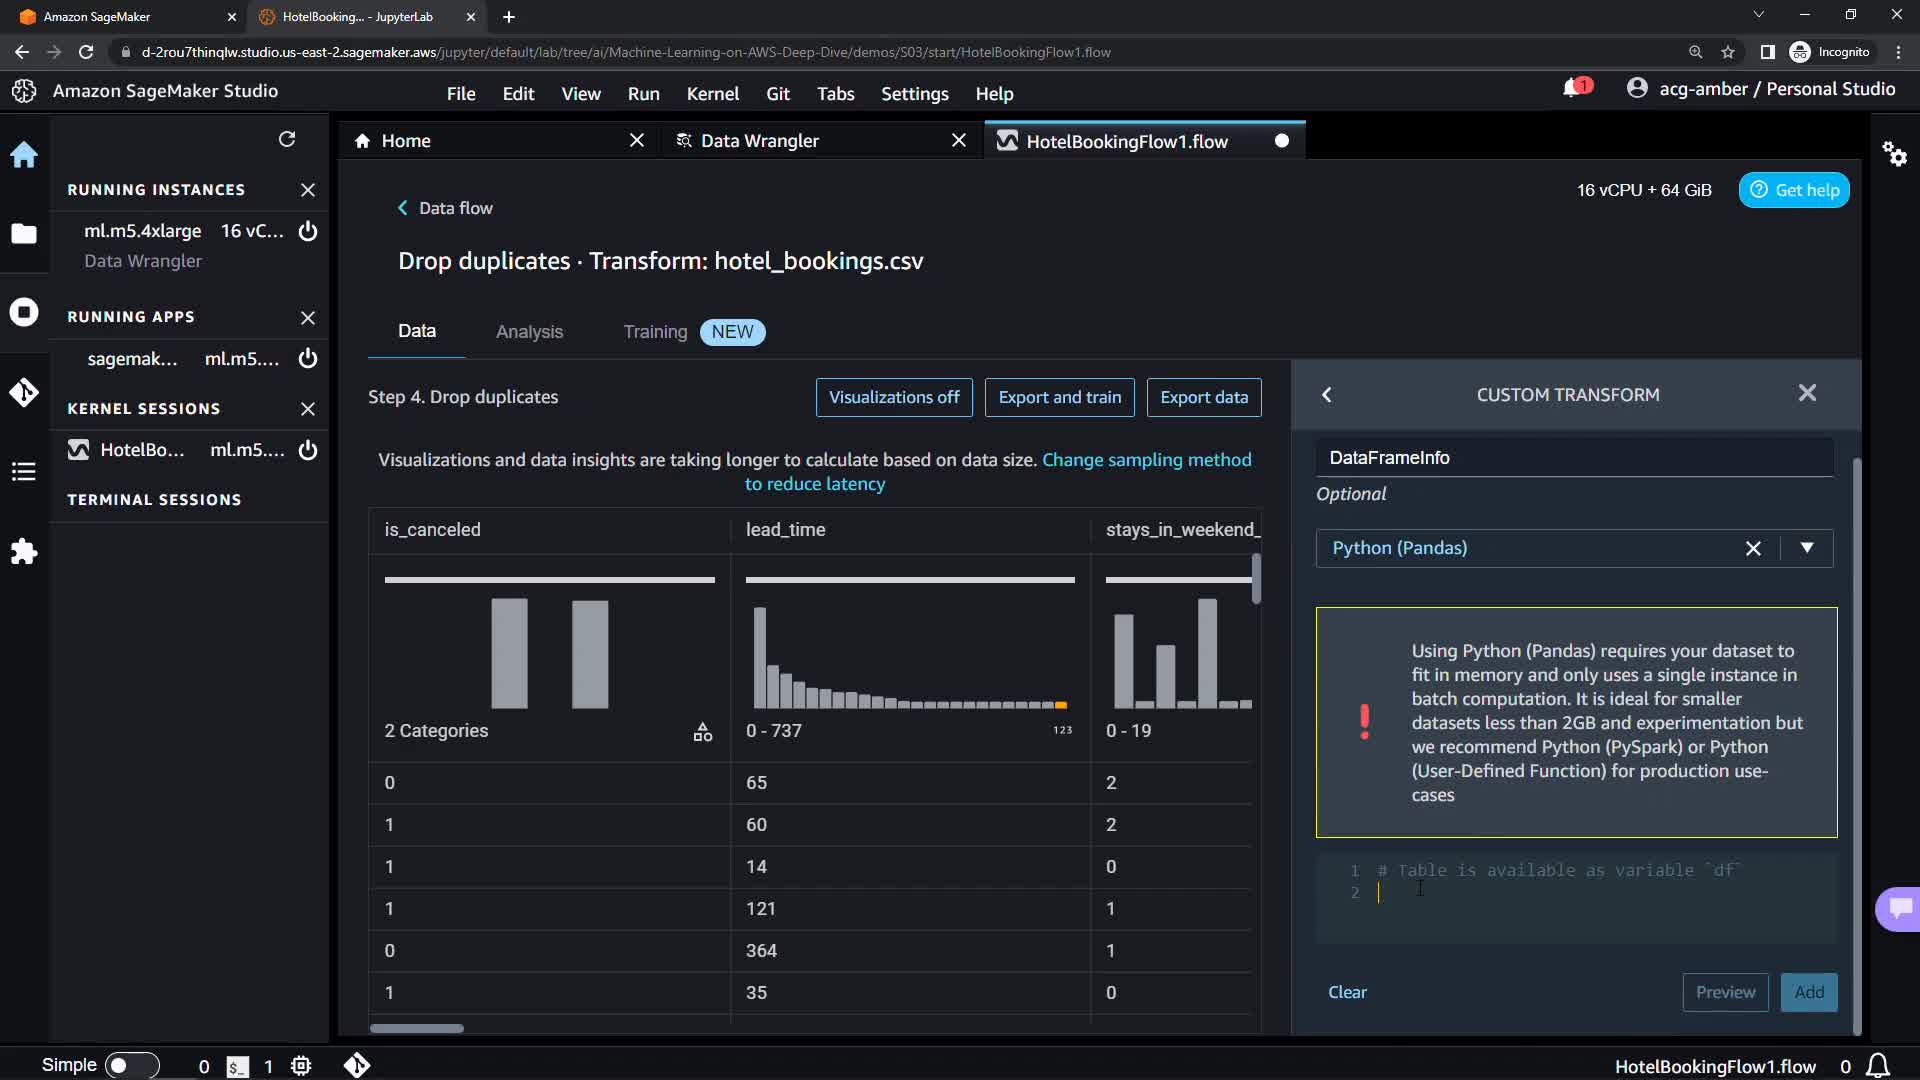Image resolution: width=1920 pixels, height=1080 pixels.
Task: Open property inspector gear icon
Action: (1894, 154)
